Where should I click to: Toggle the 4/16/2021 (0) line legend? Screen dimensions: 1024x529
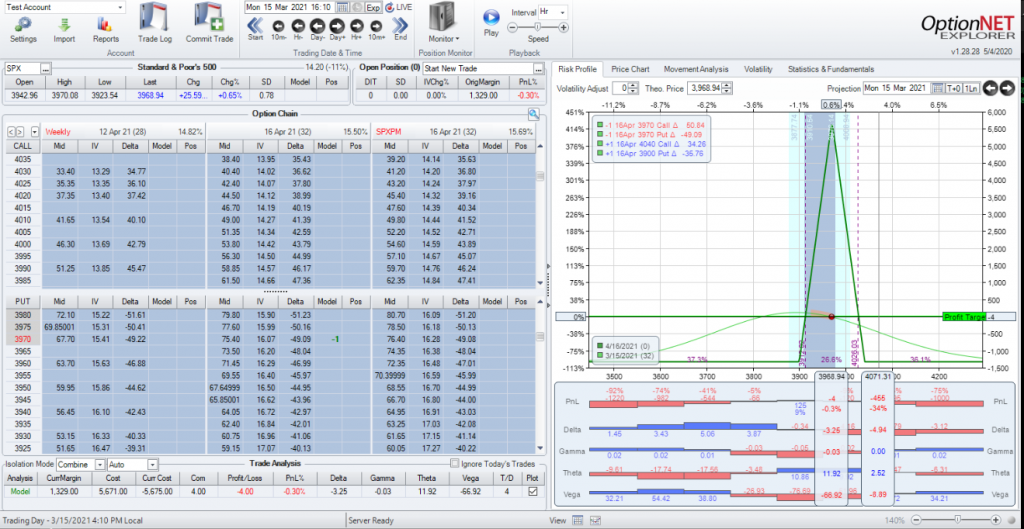click(x=599, y=345)
